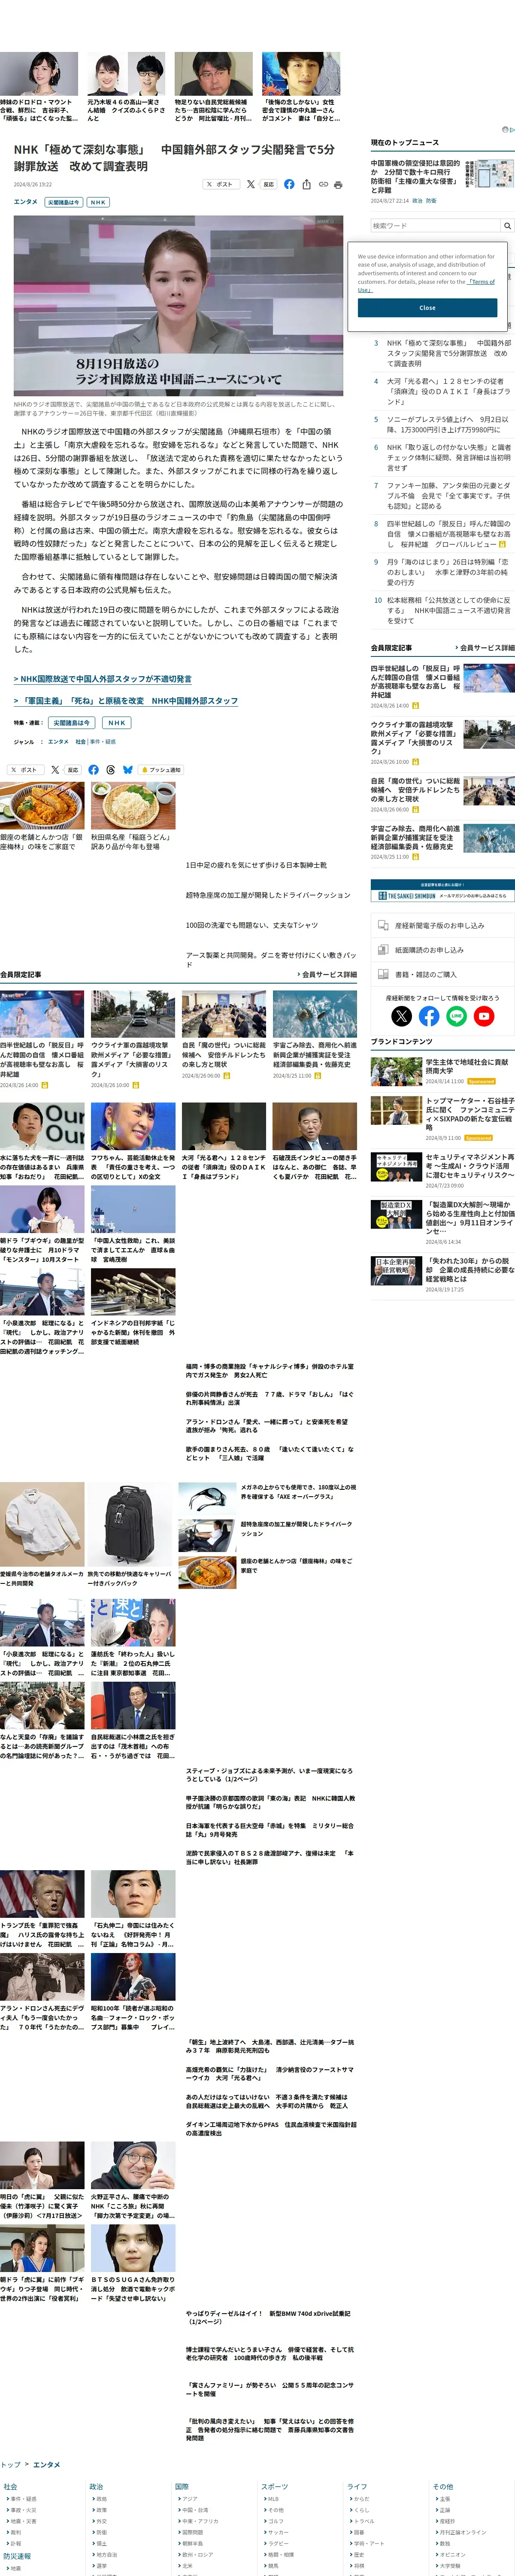Follow Sankei on YouTube in sidebar

pyautogui.click(x=484, y=1016)
